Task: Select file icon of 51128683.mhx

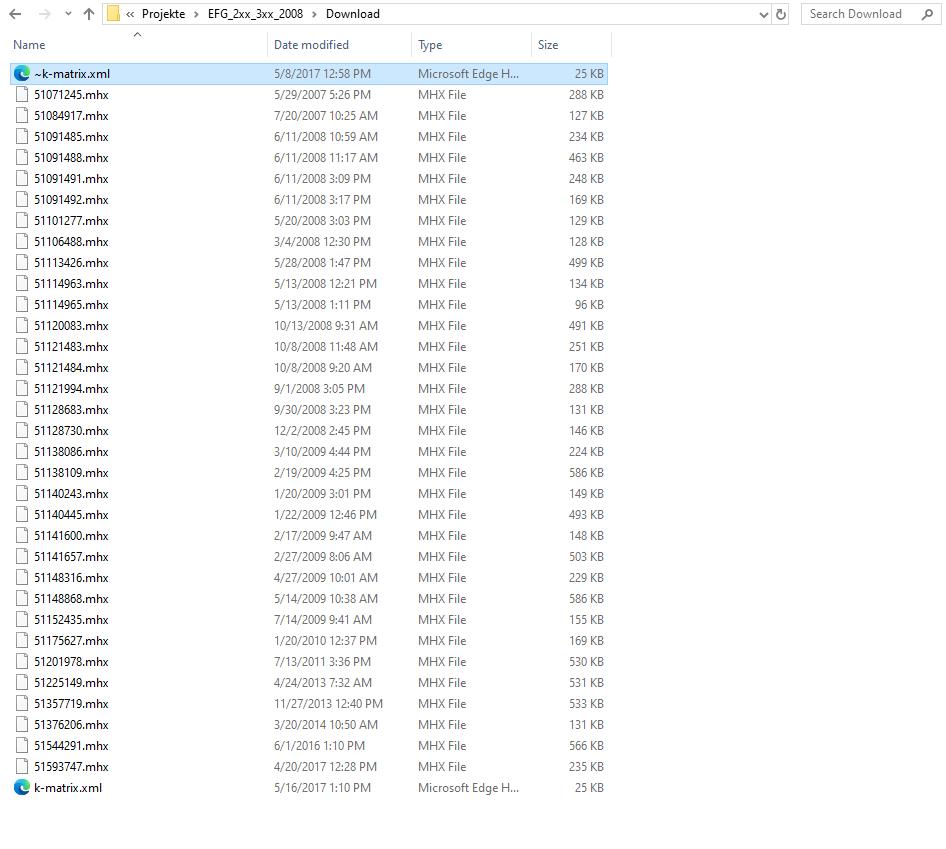Action: 22,410
